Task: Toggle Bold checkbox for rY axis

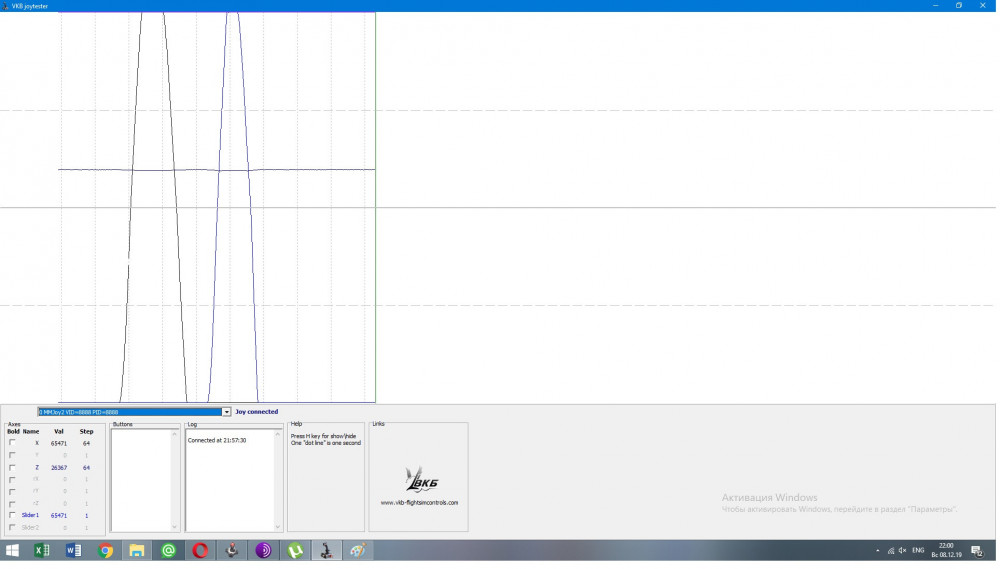Action: pyautogui.click(x=12, y=492)
